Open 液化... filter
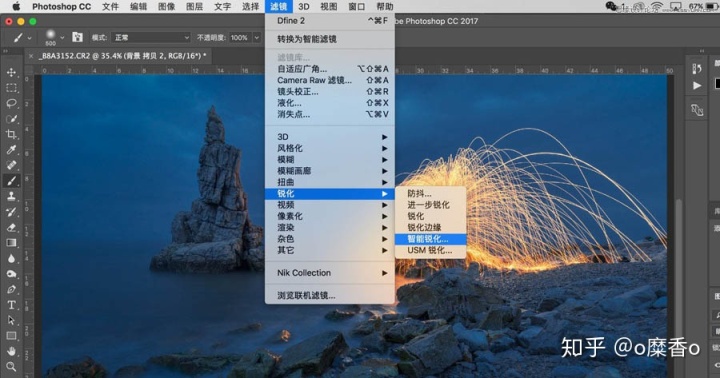720x378 pixels. [330, 103]
